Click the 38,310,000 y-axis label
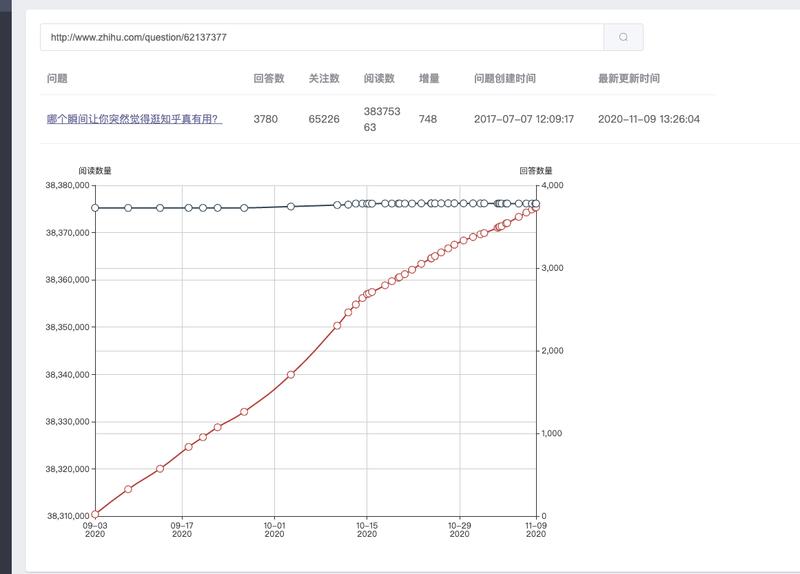The width and height of the screenshot is (800, 574). click(68, 516)
